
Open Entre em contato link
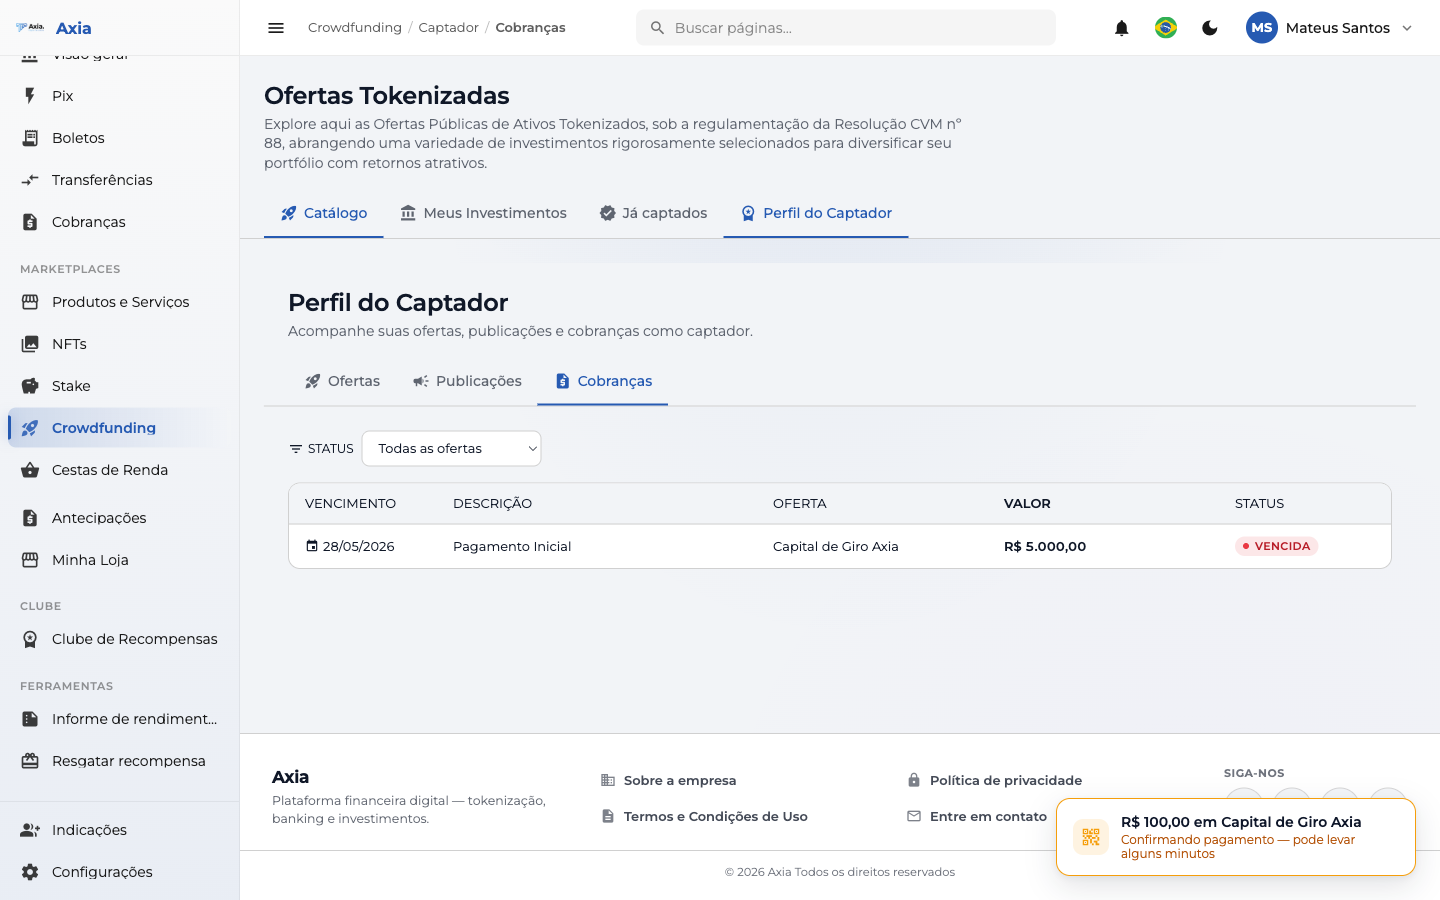(x=976, y=816)
